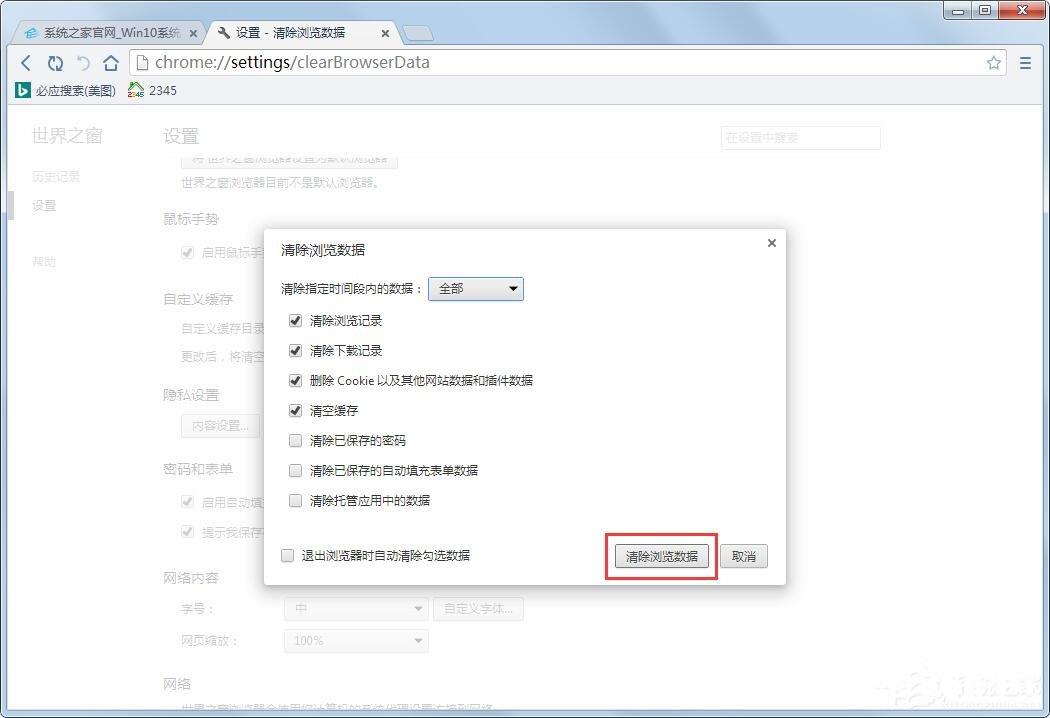Open the new tab button
Viewport: 1050px width, 718px height.
coord(419,33)
